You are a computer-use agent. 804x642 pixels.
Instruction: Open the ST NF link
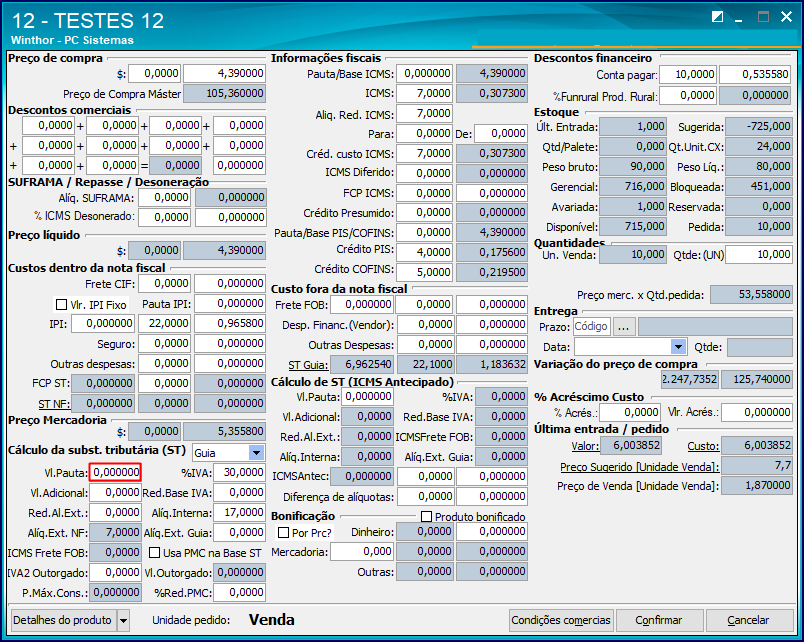click(54, 404)
